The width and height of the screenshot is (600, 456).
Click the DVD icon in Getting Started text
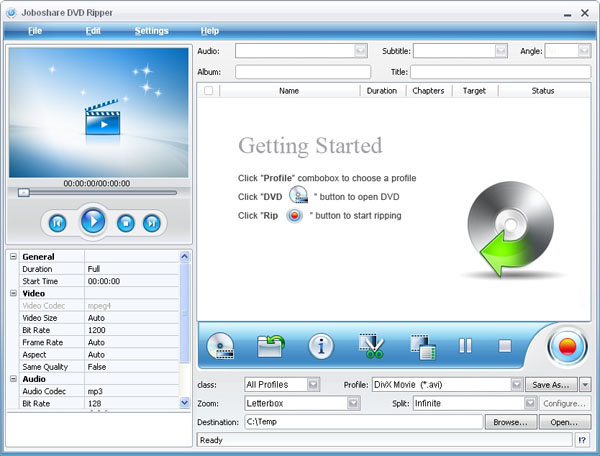[x=298, y=195]
